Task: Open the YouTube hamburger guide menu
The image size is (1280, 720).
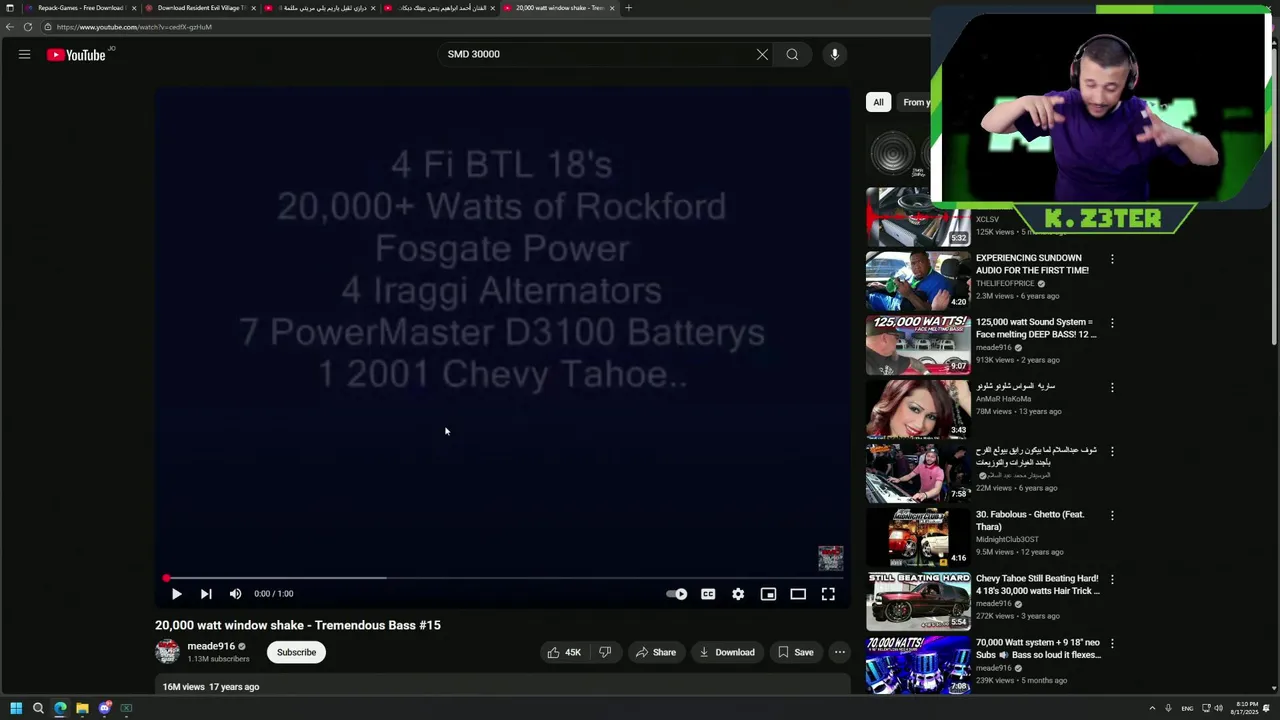Action: pos(24,55)
